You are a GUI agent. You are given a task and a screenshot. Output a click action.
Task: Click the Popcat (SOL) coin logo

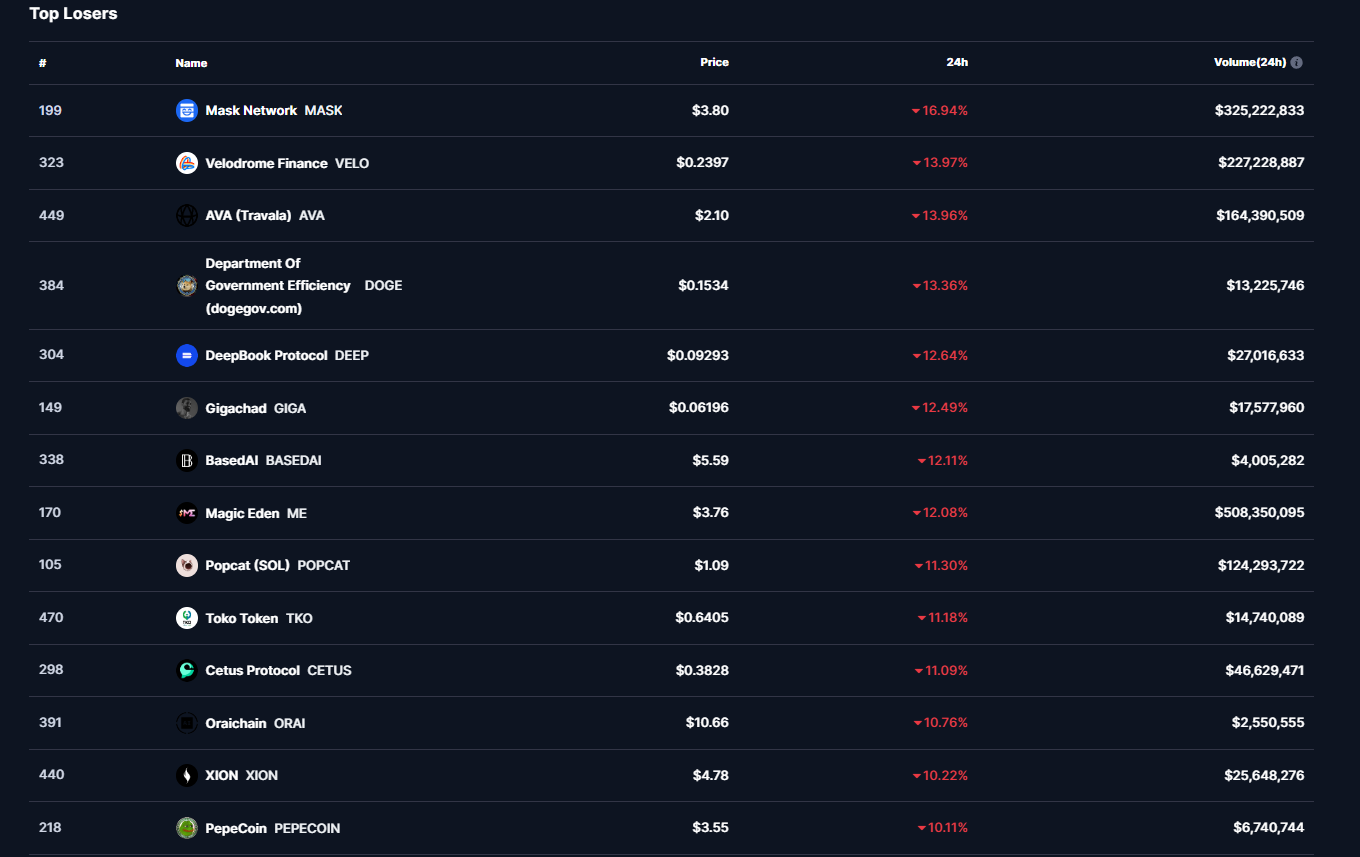[x=187, y=566]
